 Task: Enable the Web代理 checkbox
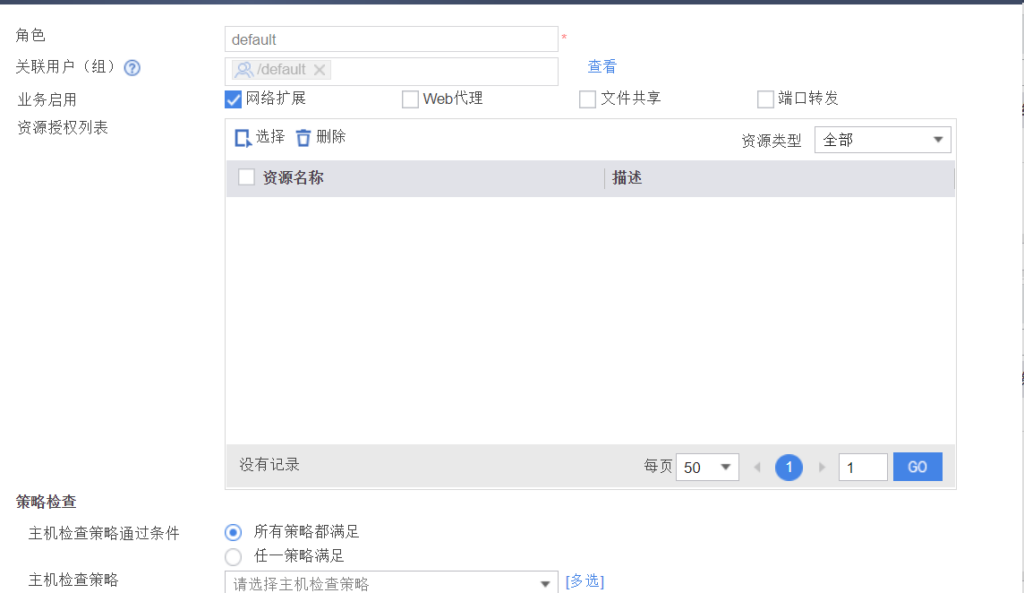[x=410, y=99]
